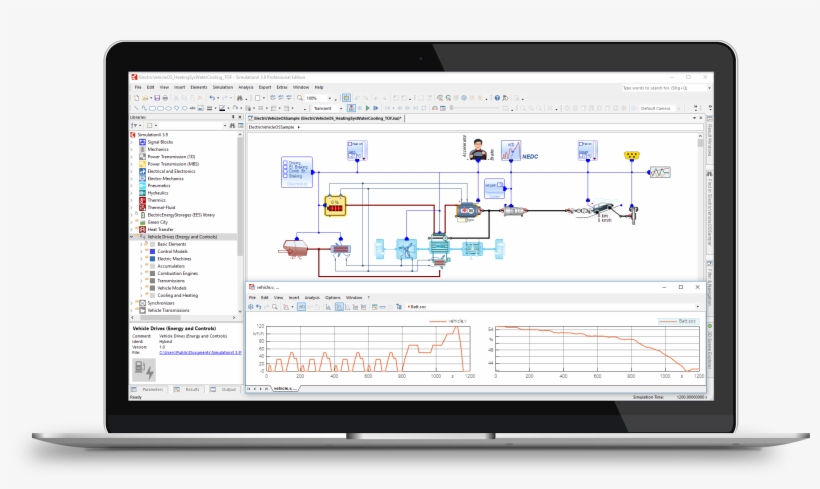Collapse Vehicle Drives (Energy and Controls)
This screenshot has height=489, width=820.
132,237
